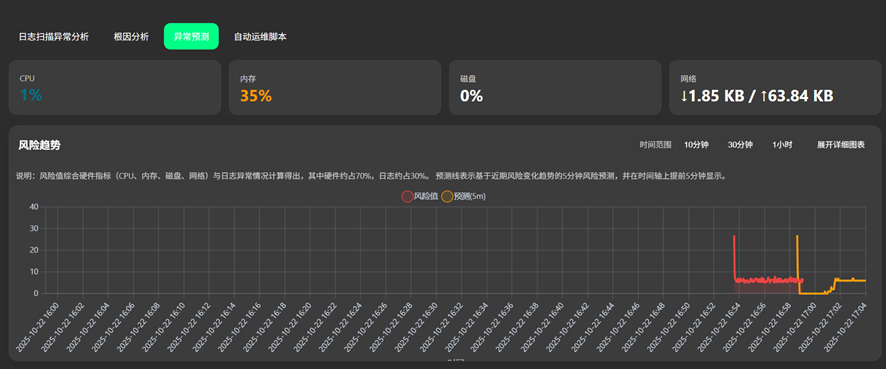
Task: Click the 风险趋势 heading
Action: (x=40, y=145)
